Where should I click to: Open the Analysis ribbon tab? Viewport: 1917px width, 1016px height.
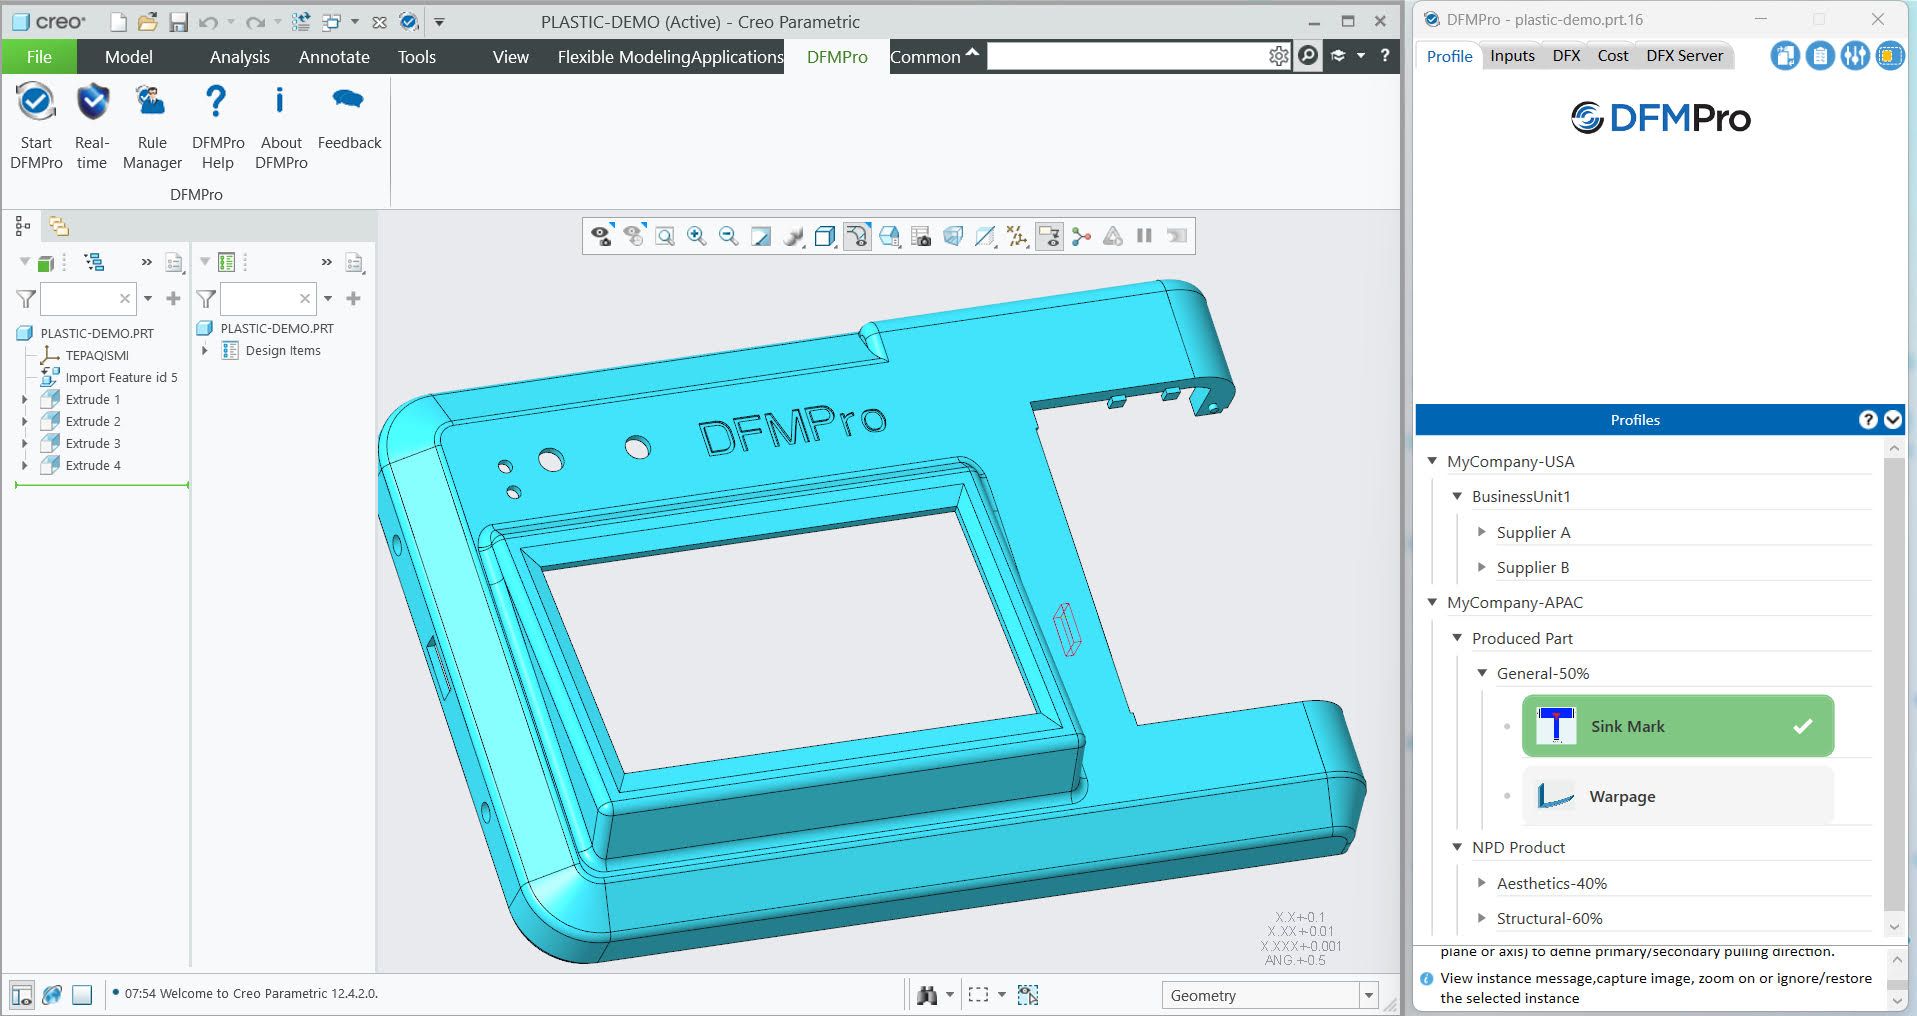click(x=240, y=57)
